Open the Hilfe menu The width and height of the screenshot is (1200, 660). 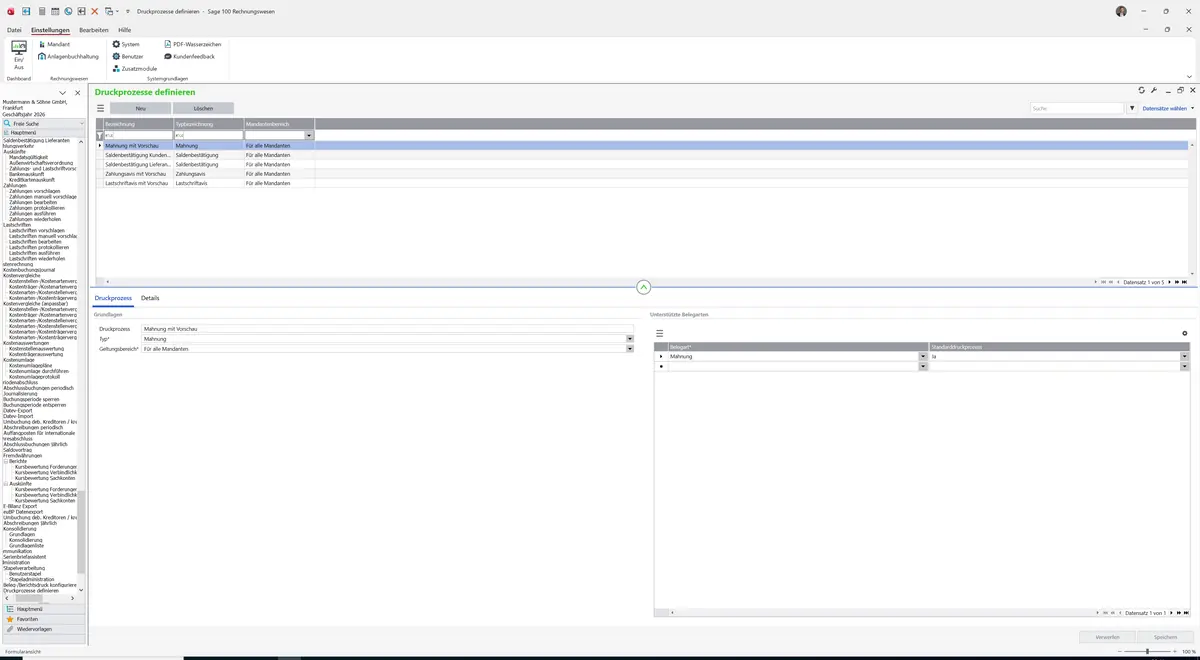coord(125,30)
